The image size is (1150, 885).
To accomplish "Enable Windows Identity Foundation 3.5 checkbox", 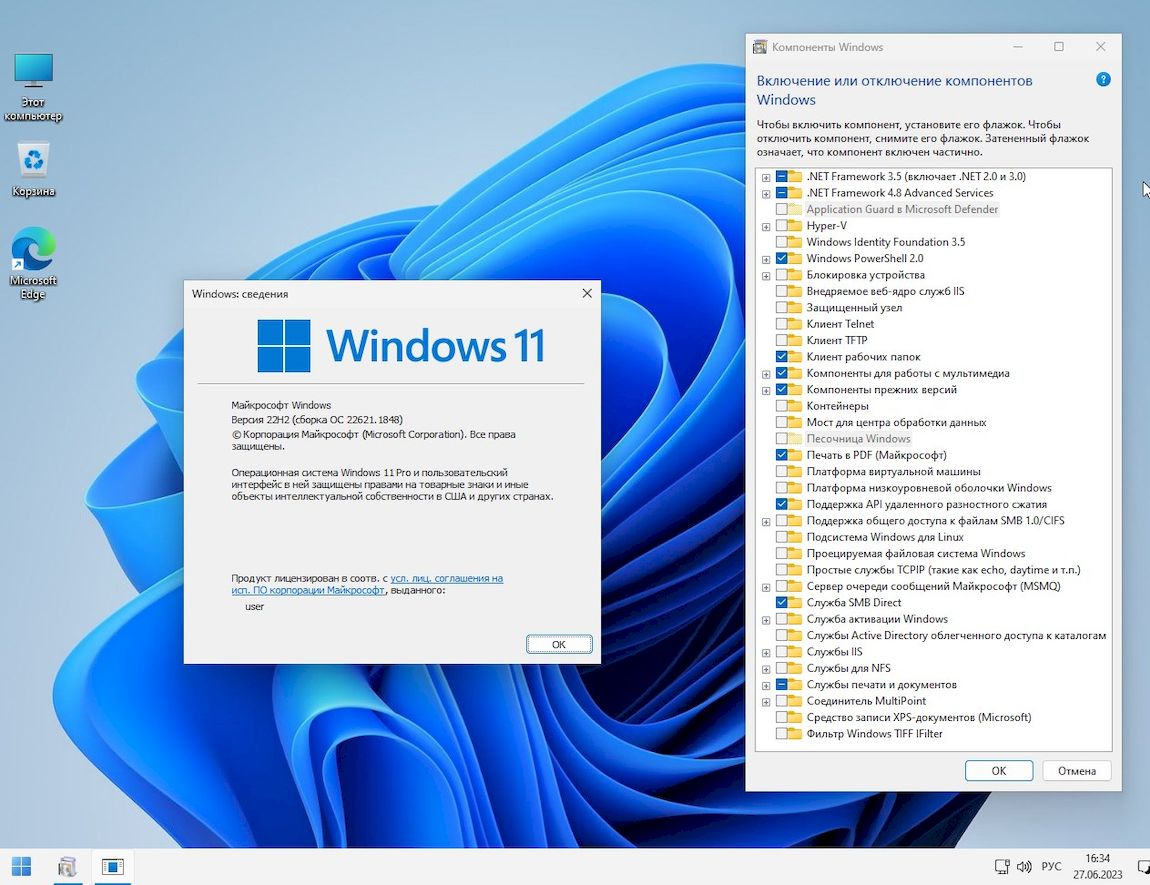I will tap(781, 242).
